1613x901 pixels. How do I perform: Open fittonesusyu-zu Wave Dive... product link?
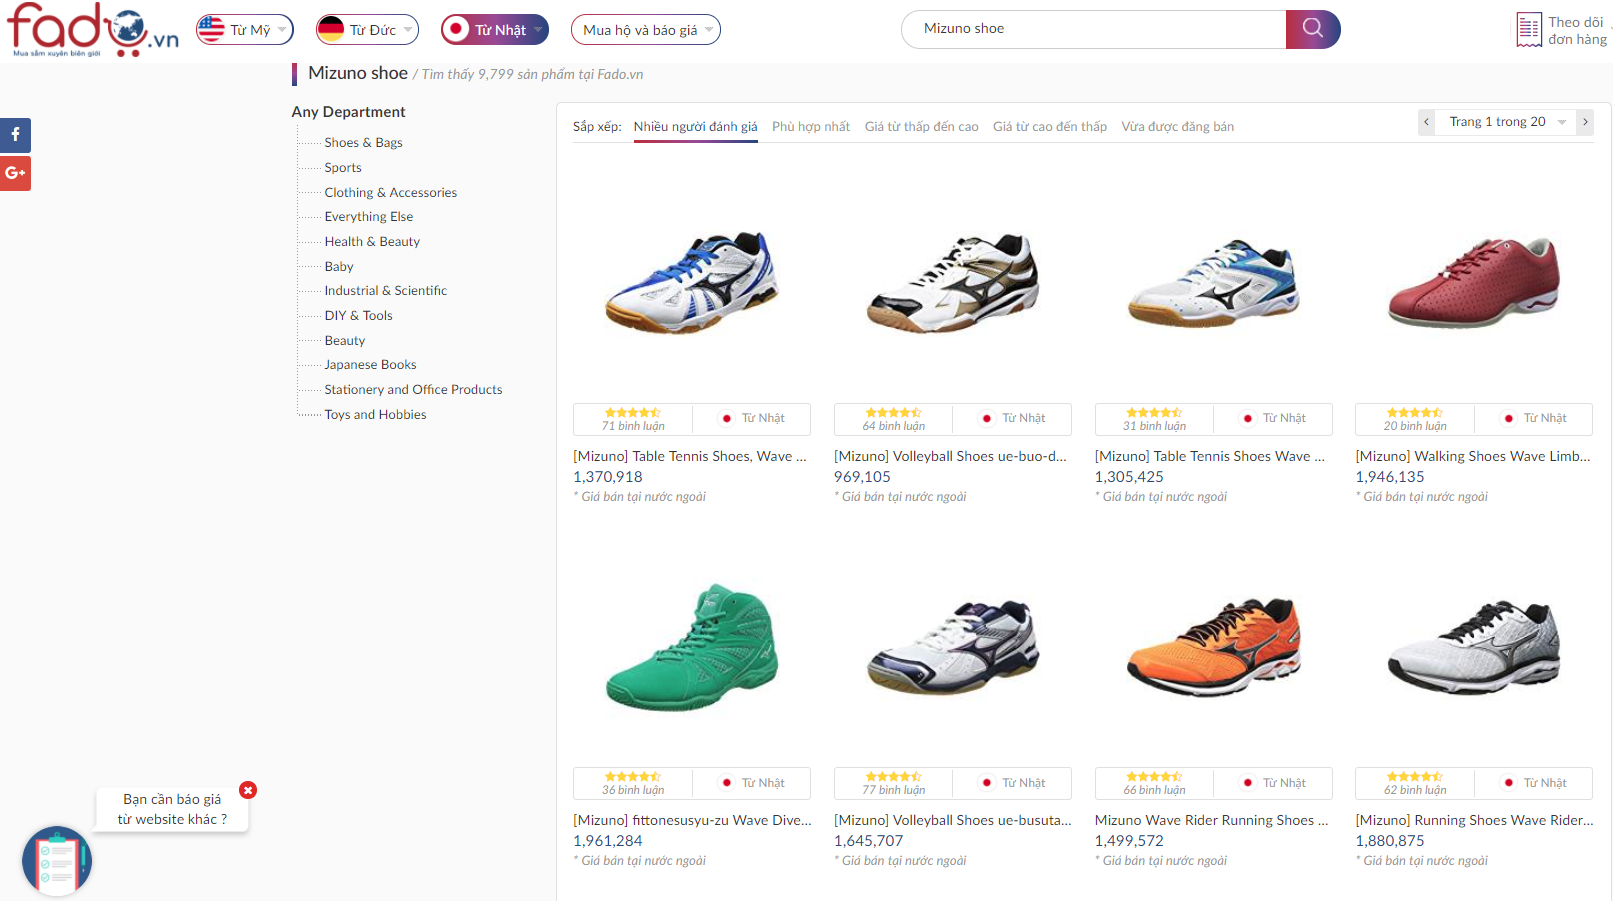[x=693, y=821]
